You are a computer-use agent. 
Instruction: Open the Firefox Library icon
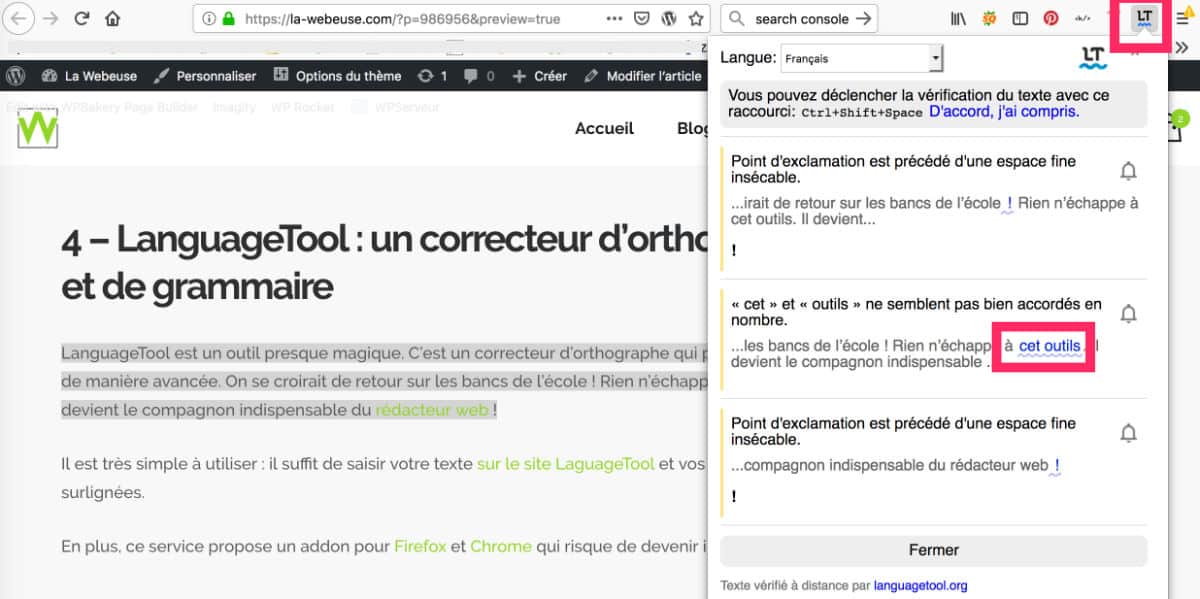(959, 18)
